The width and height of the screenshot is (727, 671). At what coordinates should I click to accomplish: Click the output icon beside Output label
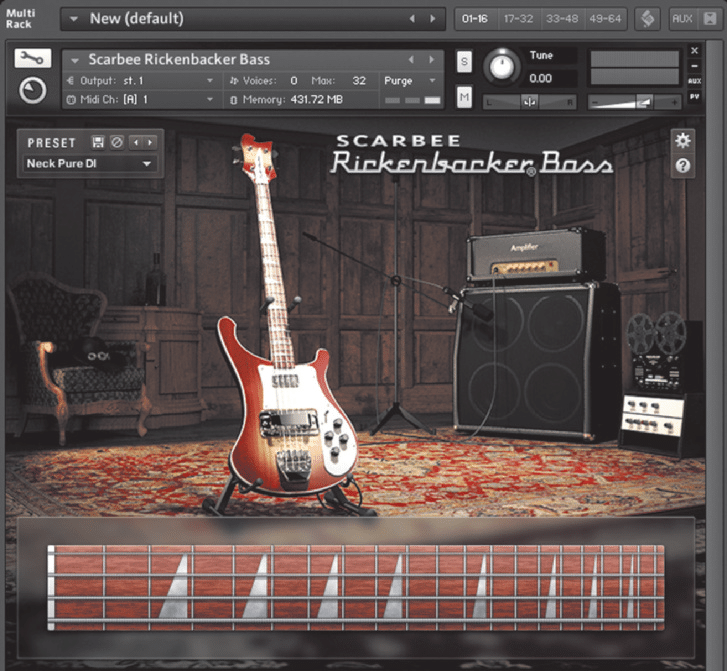70,81
